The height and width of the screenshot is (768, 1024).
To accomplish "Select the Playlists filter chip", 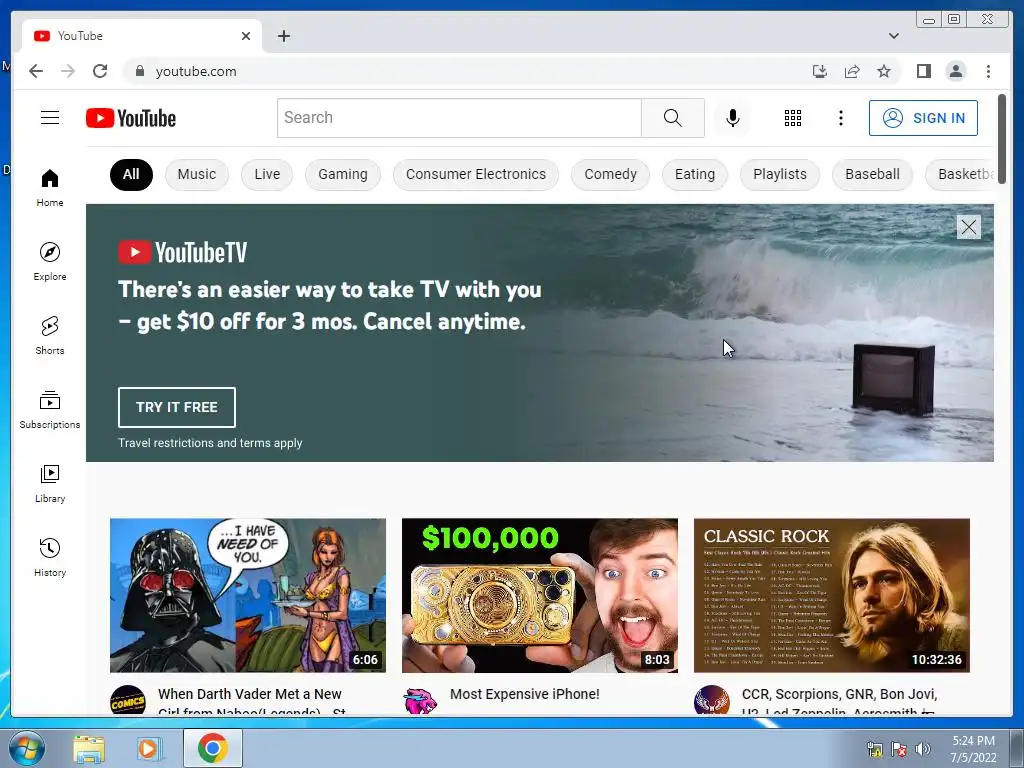I will [780, 174].
